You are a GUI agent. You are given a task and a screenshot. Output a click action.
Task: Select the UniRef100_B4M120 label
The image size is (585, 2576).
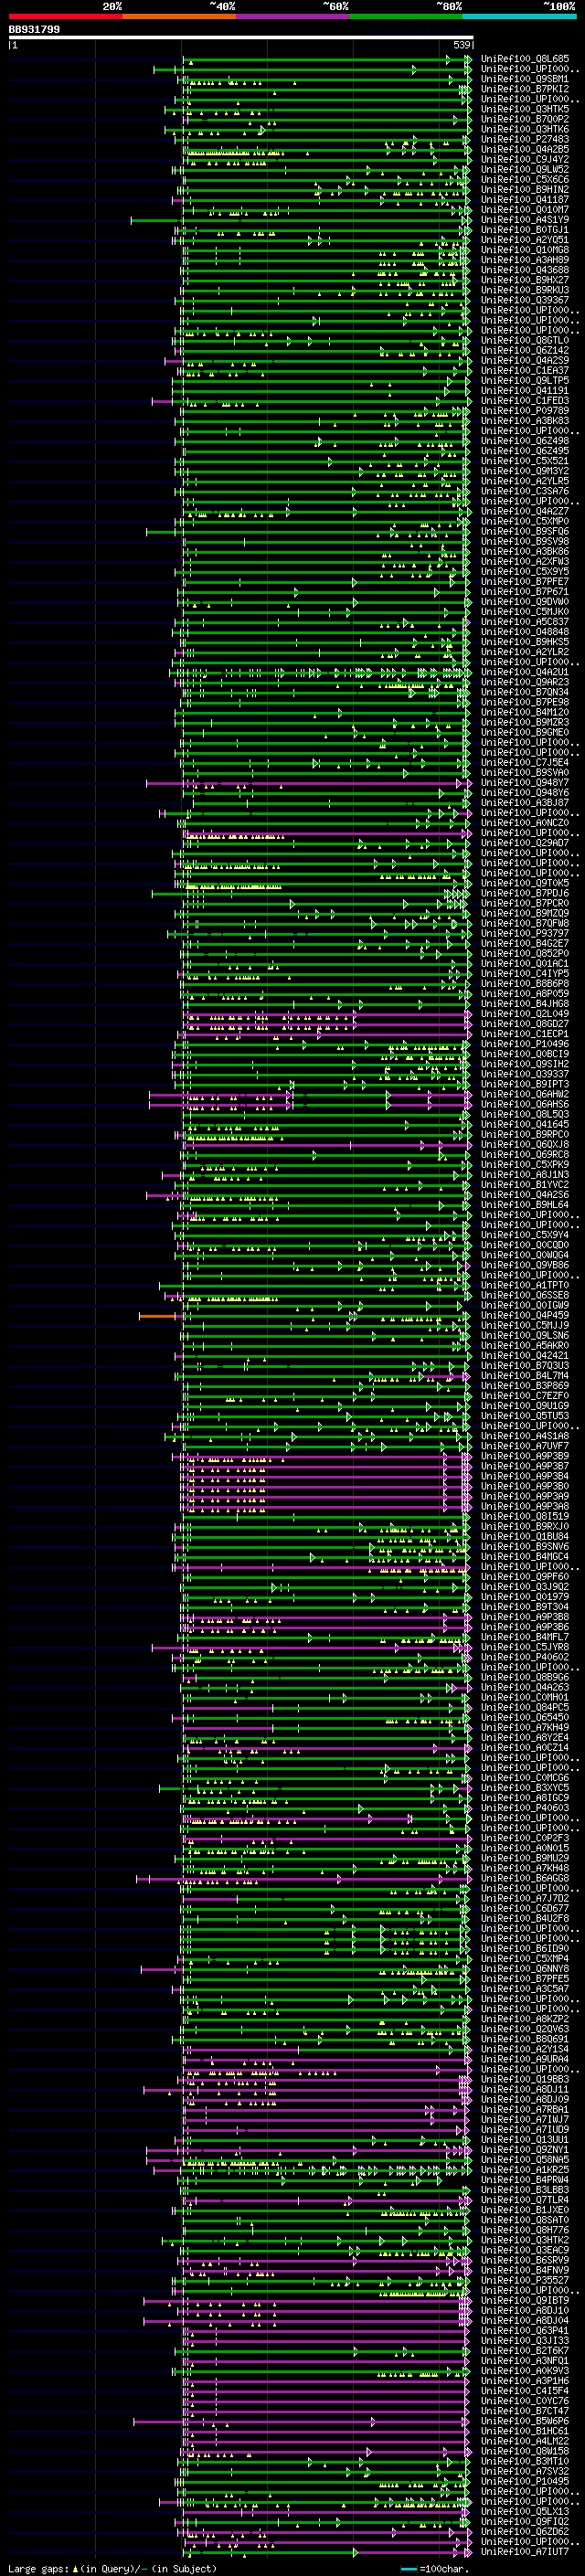[525, 712]
